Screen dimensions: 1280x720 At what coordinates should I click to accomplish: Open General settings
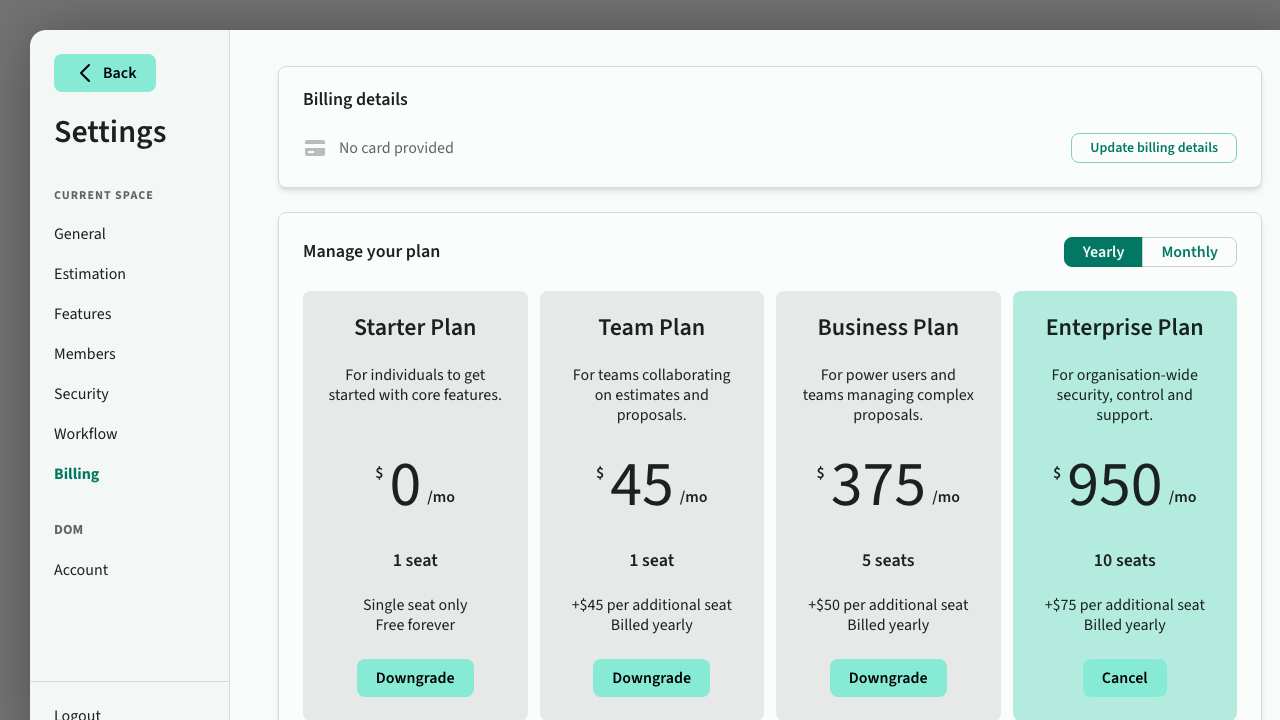point(80,234)
